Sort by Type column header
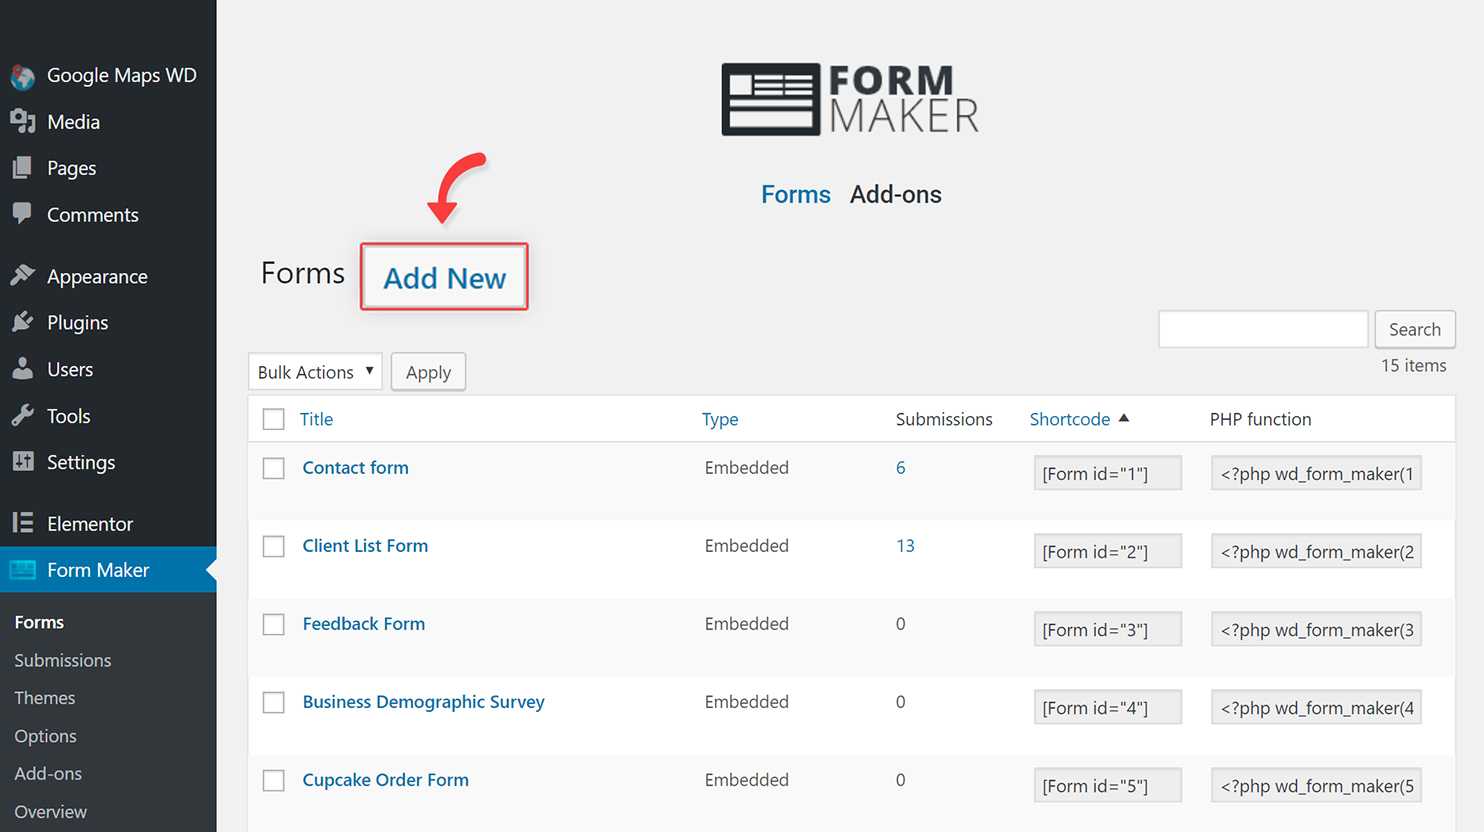The image size is (1484, 832). pos(720,419)
